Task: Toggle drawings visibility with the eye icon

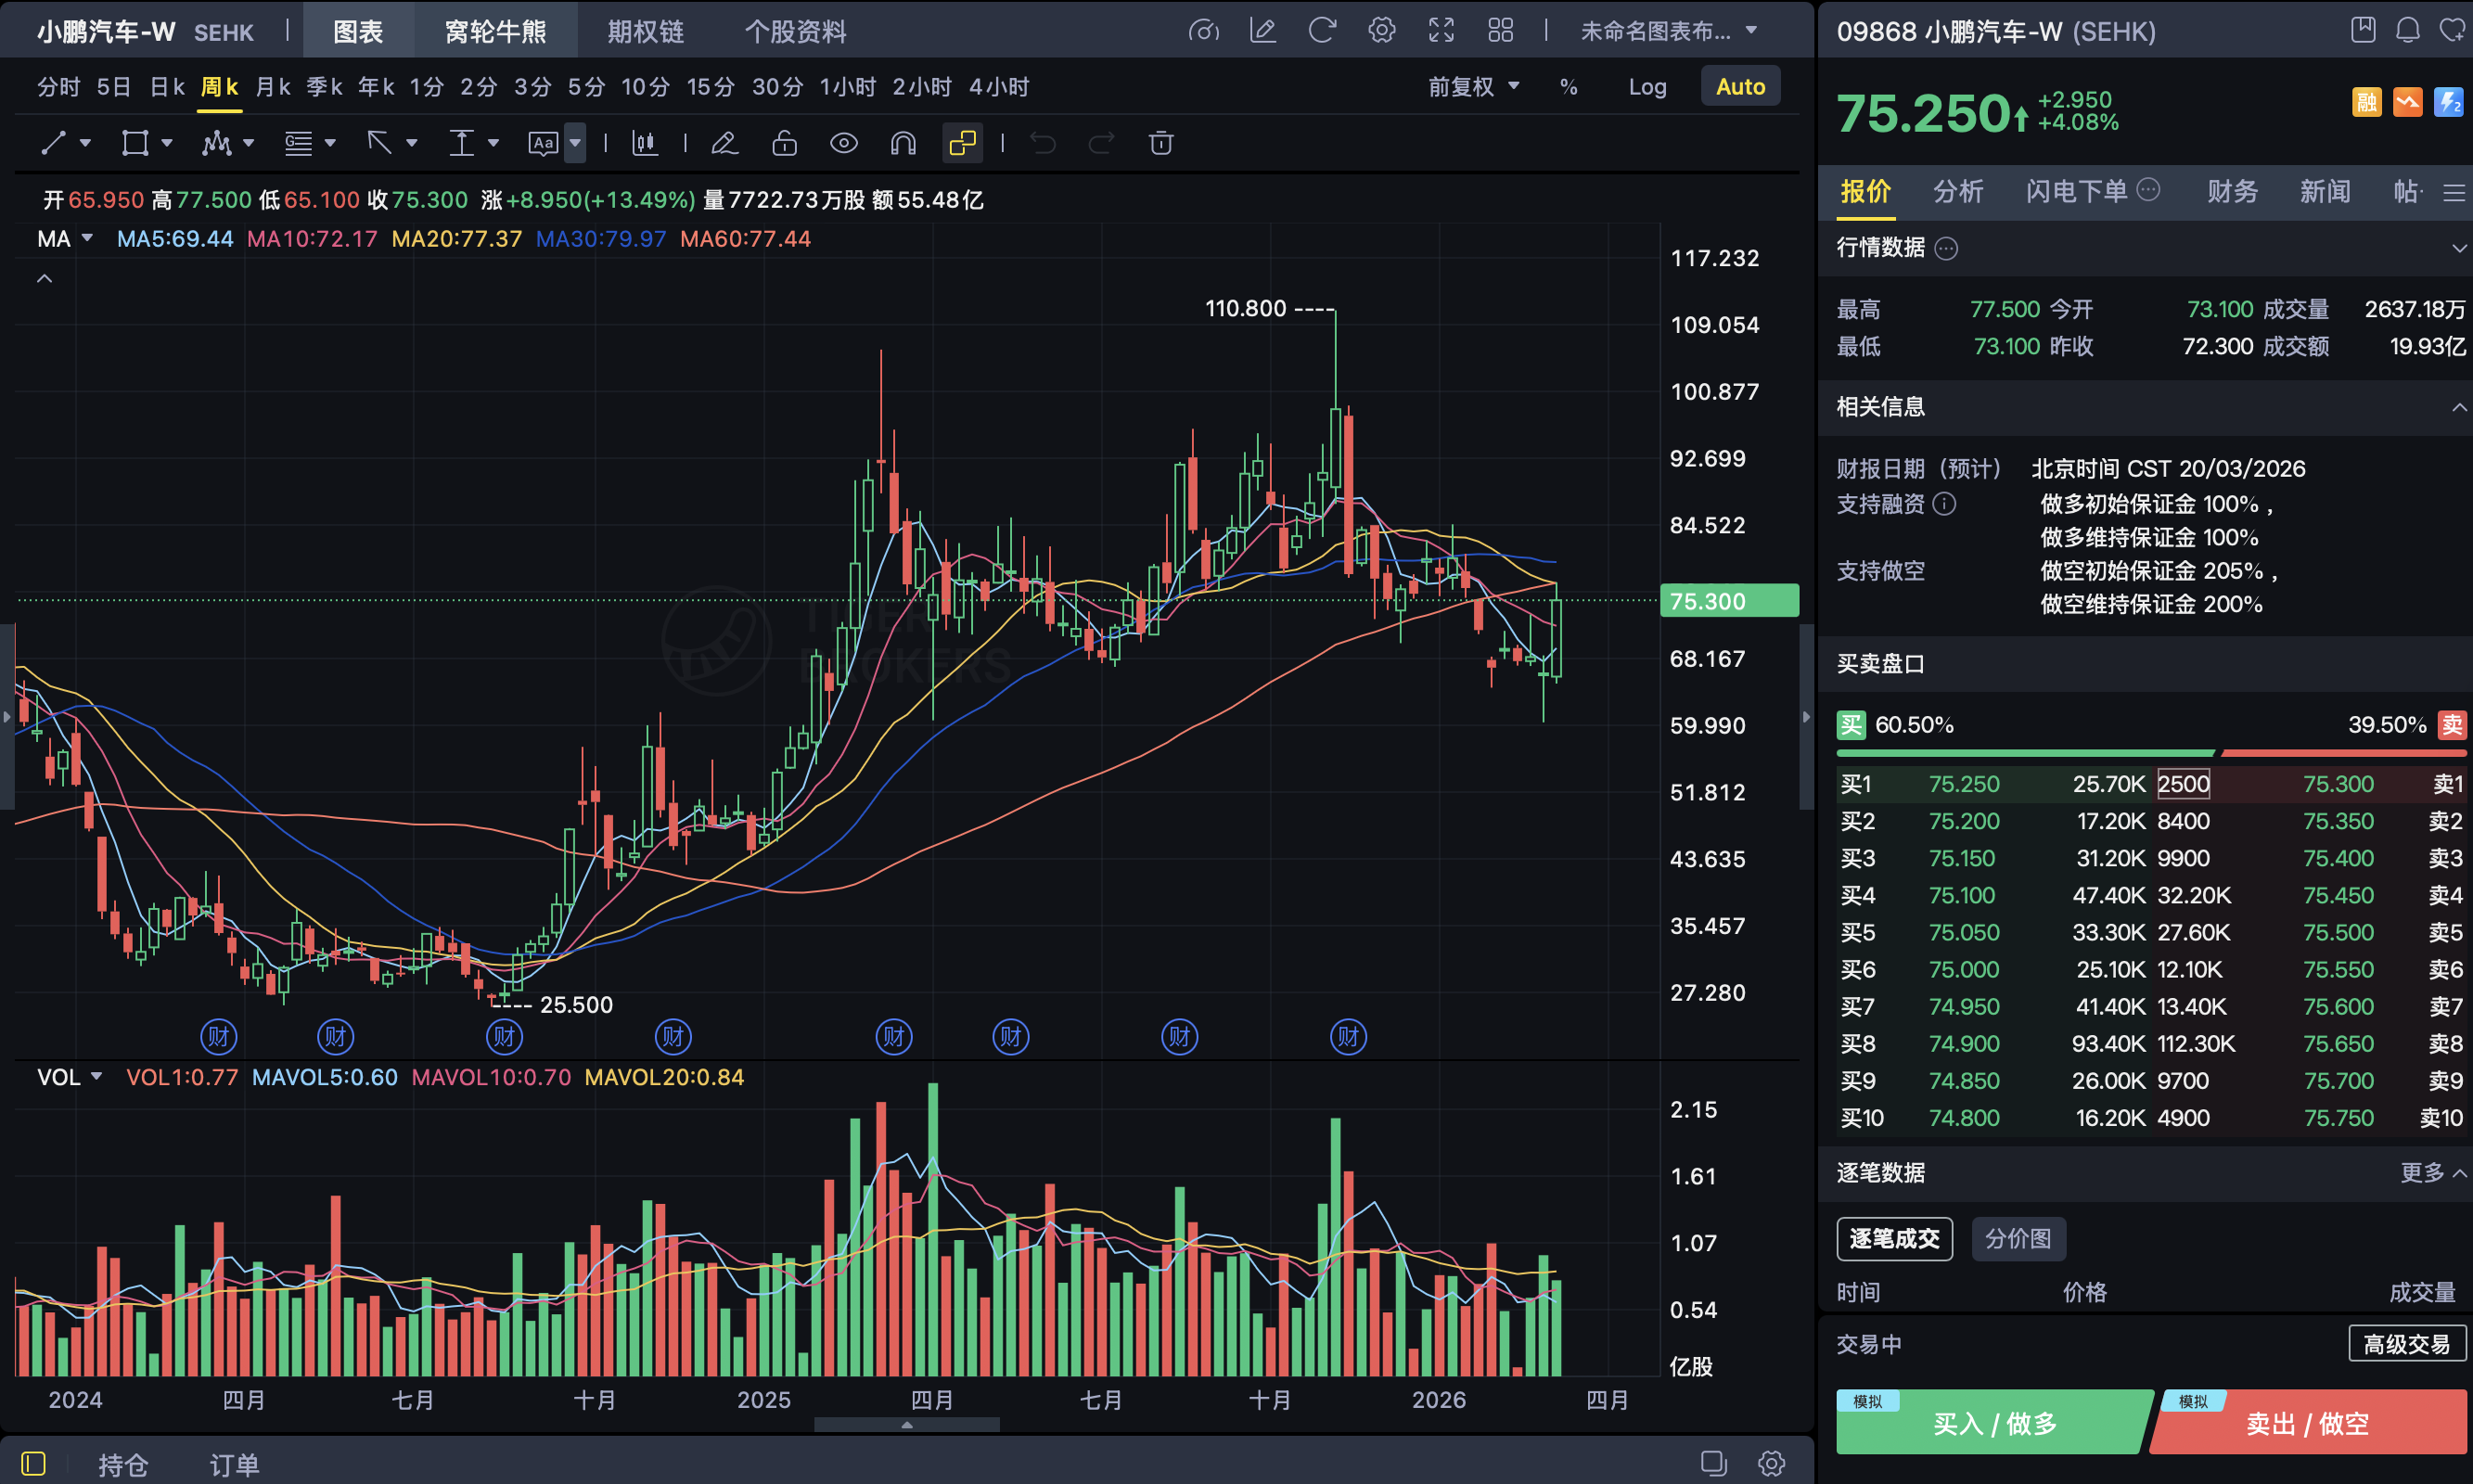Action: (x=844, y=144)
